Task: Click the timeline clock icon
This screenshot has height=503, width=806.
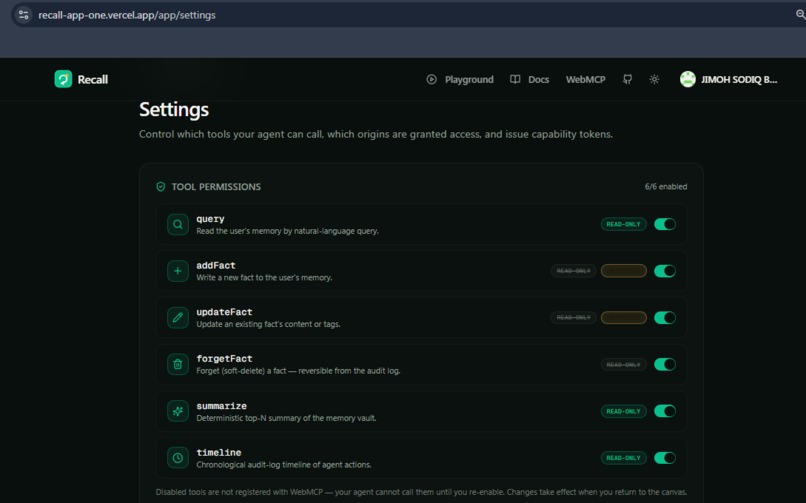Action: pos(178,458)
